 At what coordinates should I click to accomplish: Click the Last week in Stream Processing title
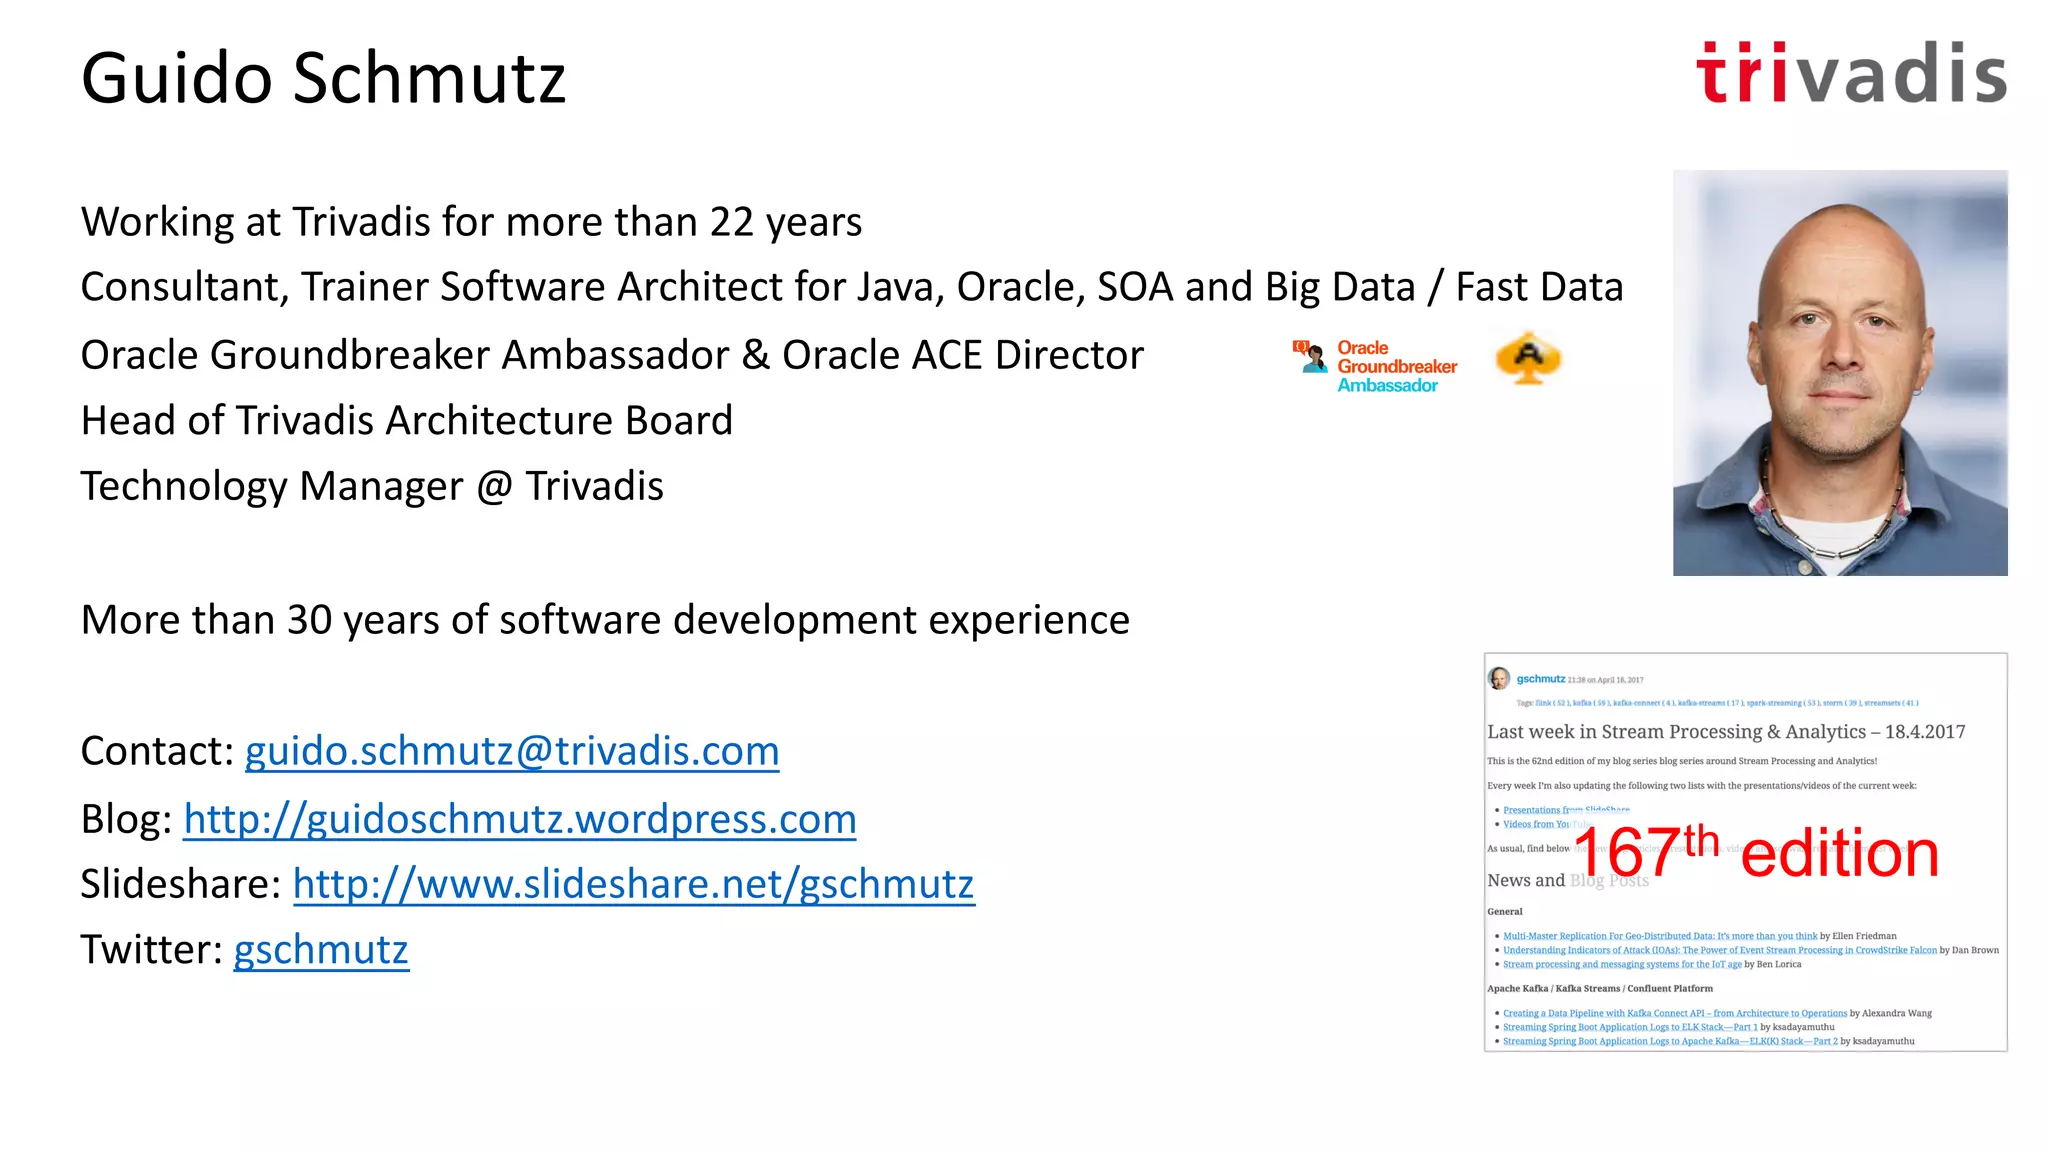point(1725,732)
